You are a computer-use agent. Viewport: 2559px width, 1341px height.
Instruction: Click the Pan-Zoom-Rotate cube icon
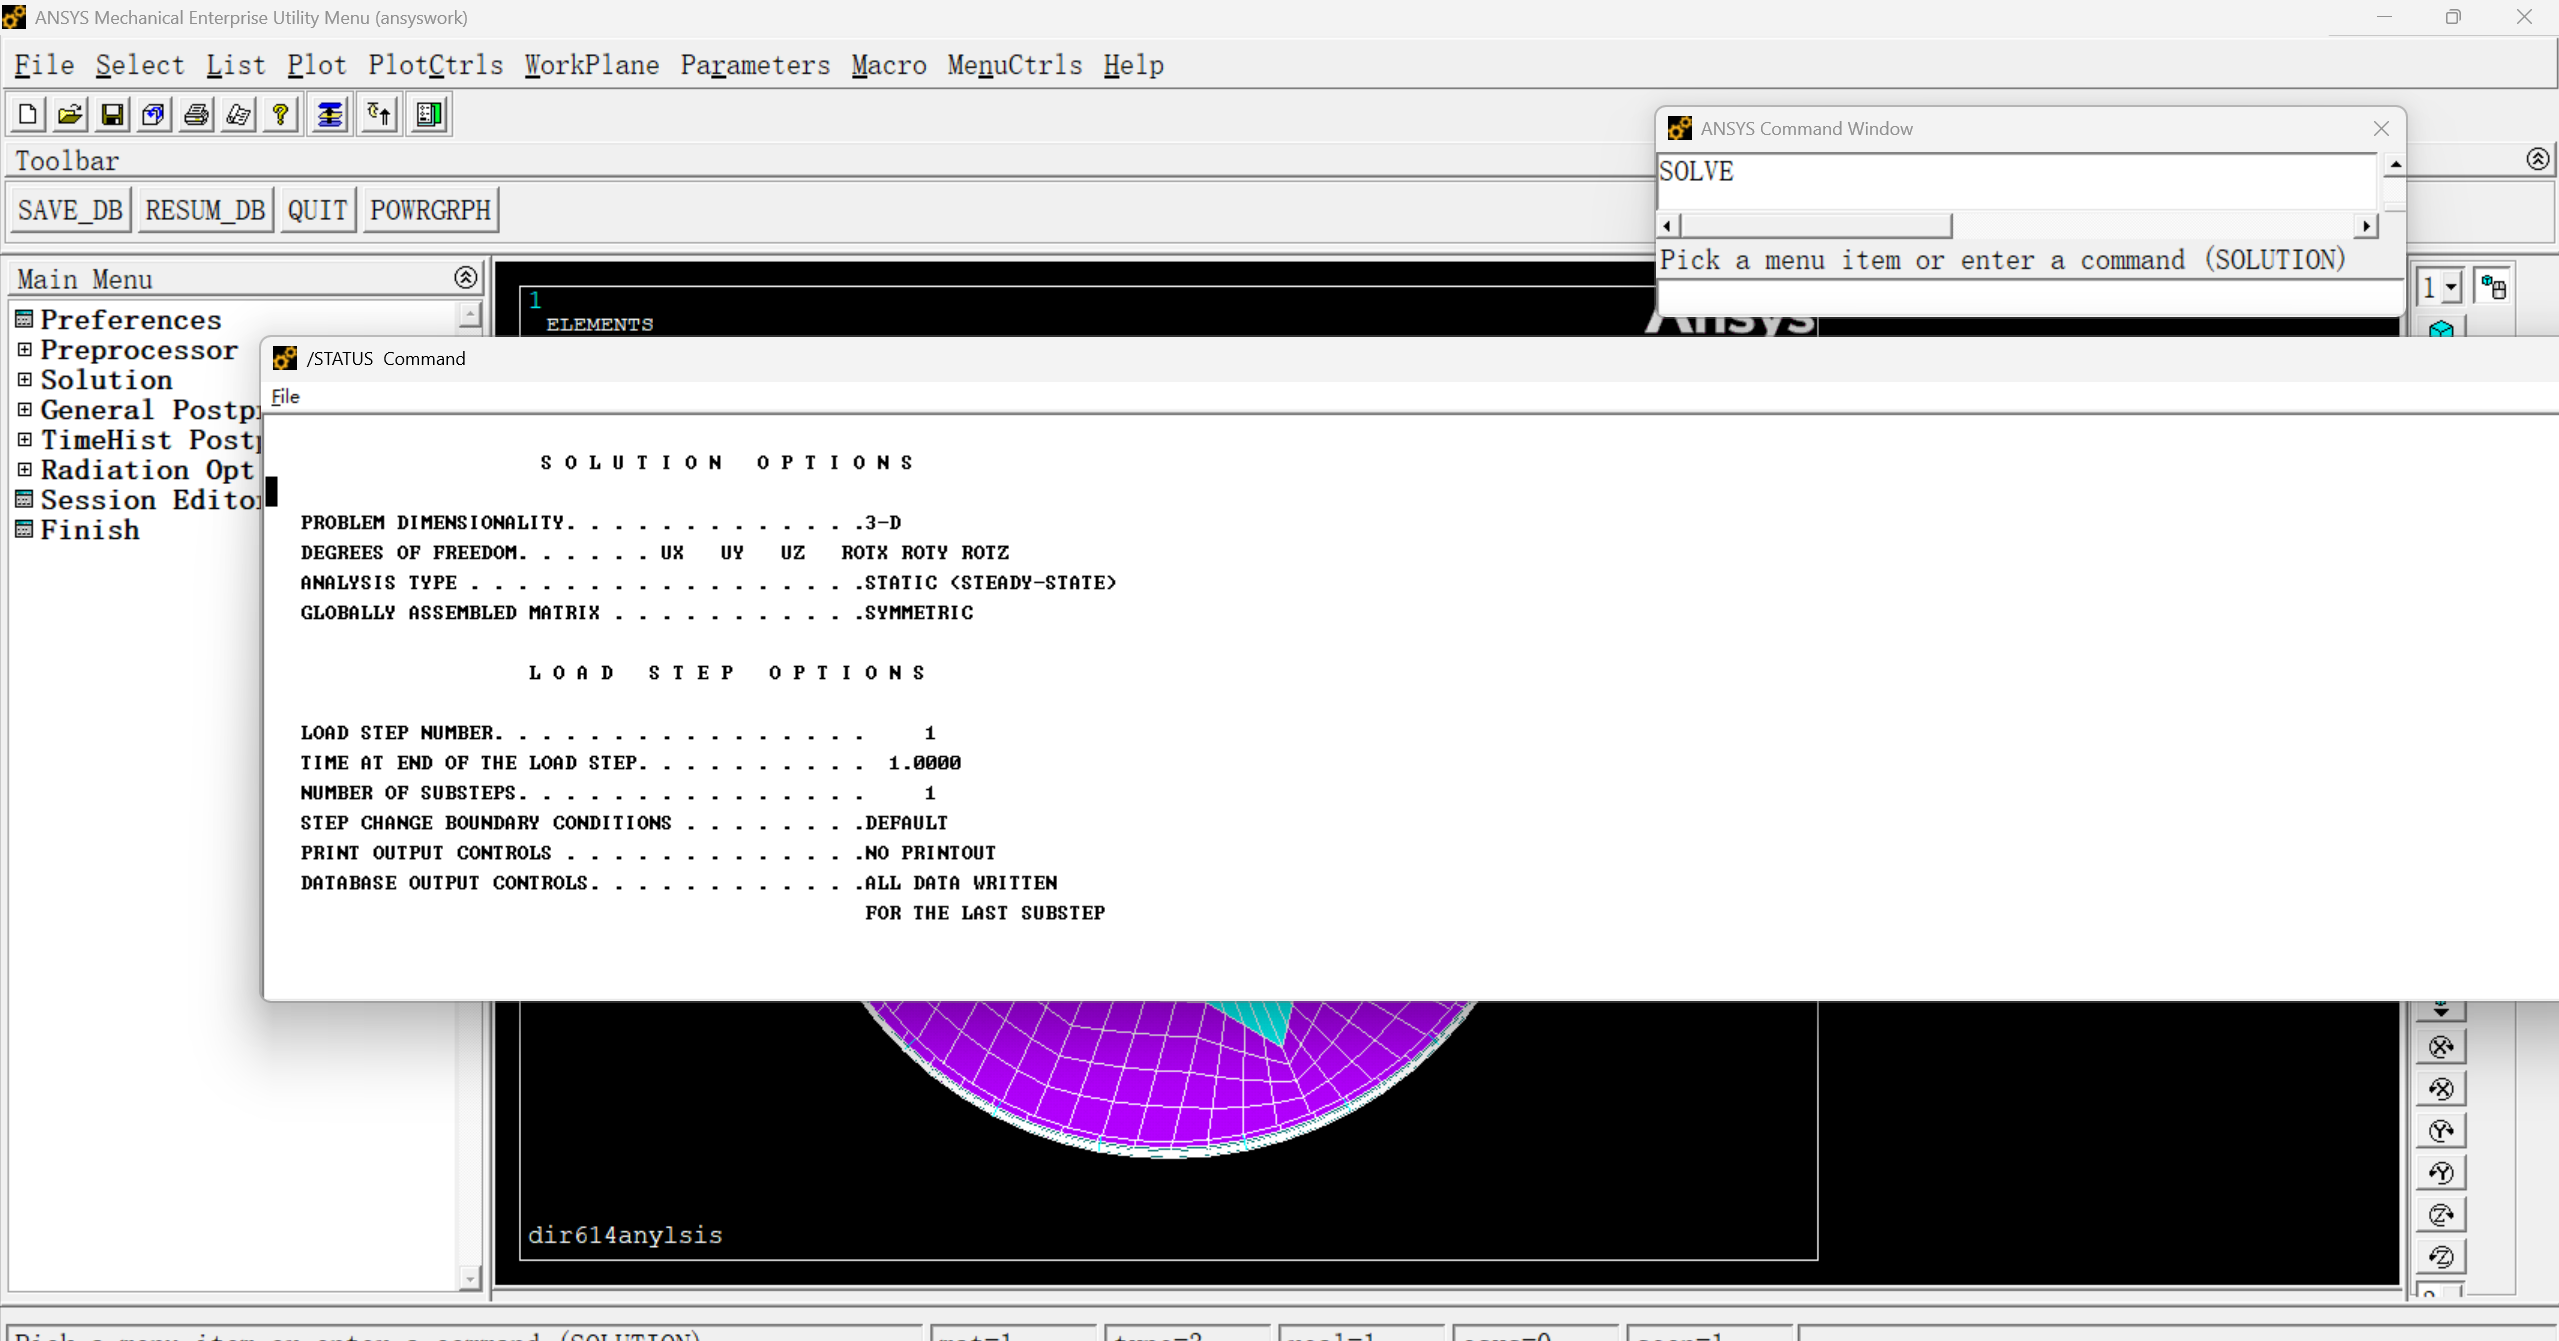(x=154, y=114)
